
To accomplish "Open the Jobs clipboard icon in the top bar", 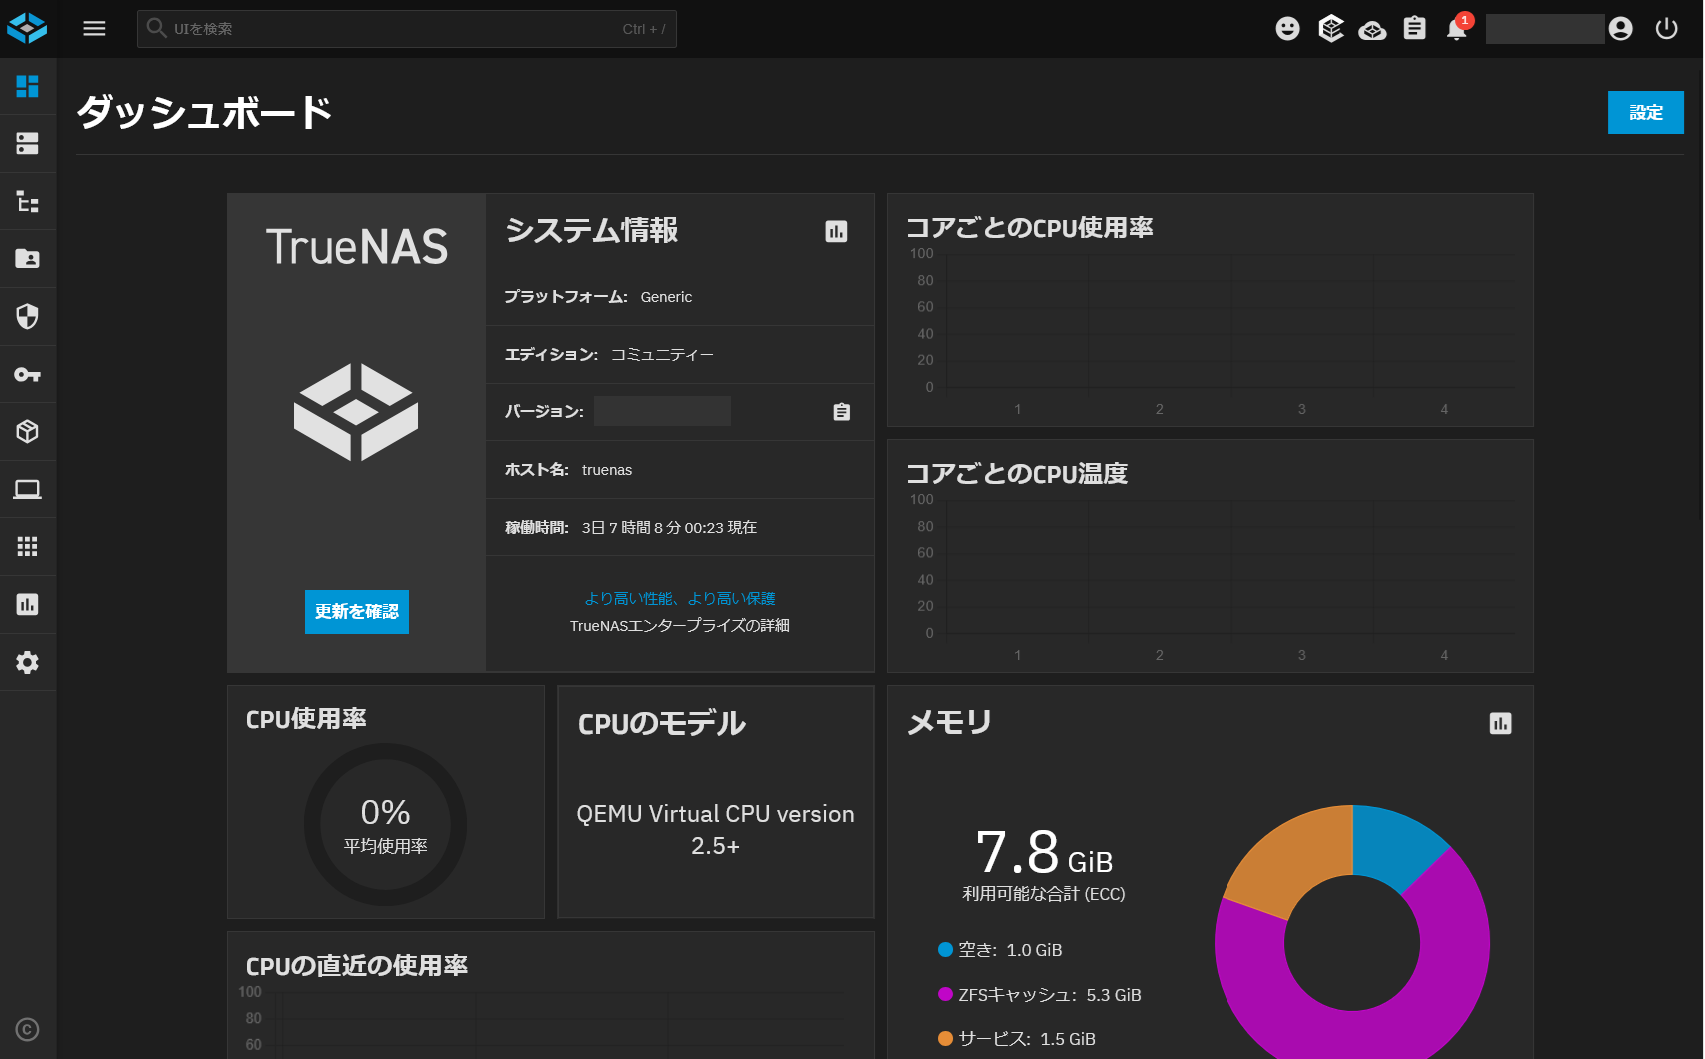I will point(1414,29).
